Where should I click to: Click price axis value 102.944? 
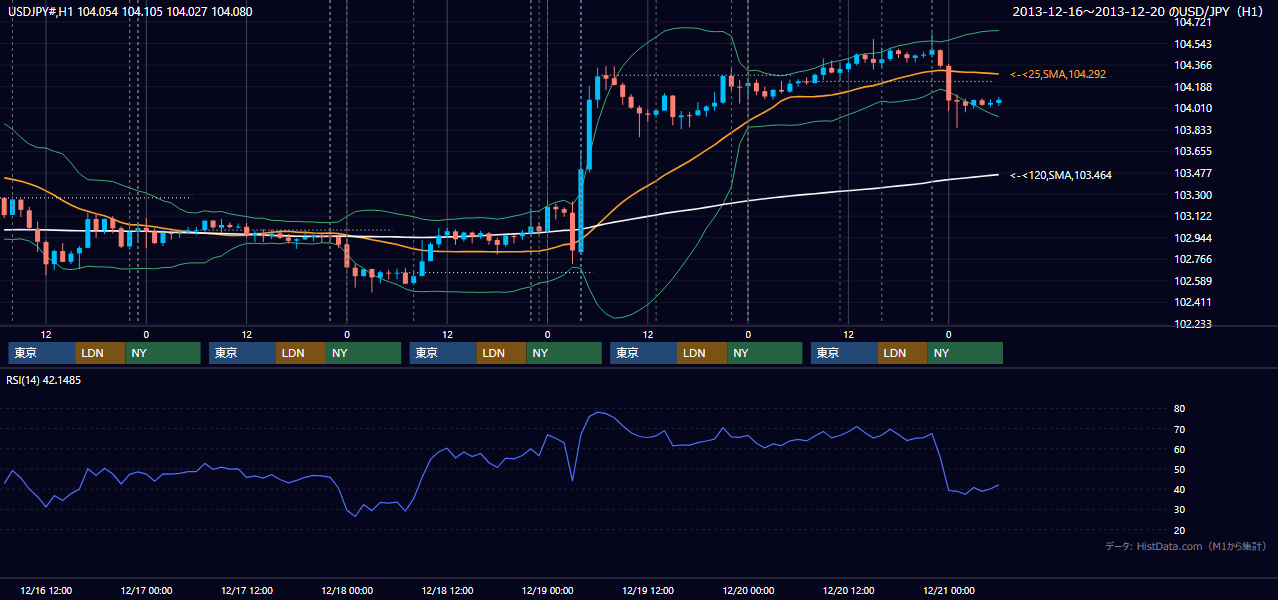coord(1195,238)
